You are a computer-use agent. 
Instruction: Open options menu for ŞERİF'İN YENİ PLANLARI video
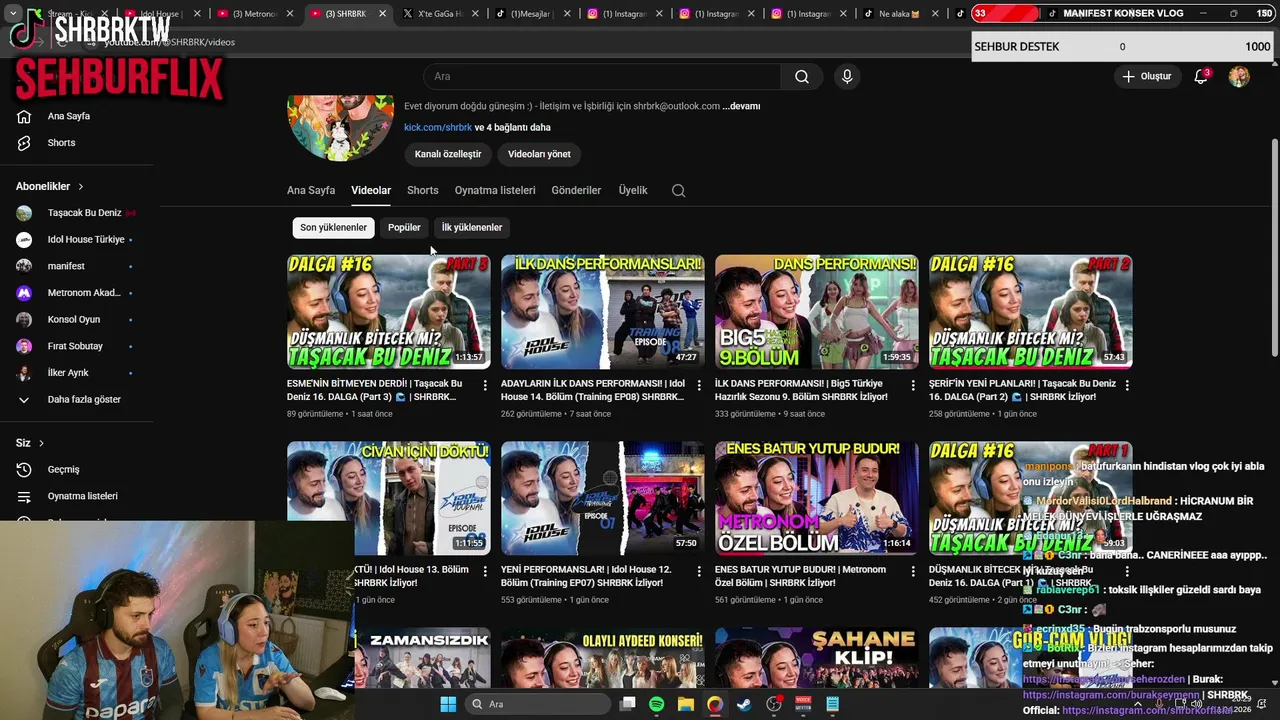click(1127, 385)
